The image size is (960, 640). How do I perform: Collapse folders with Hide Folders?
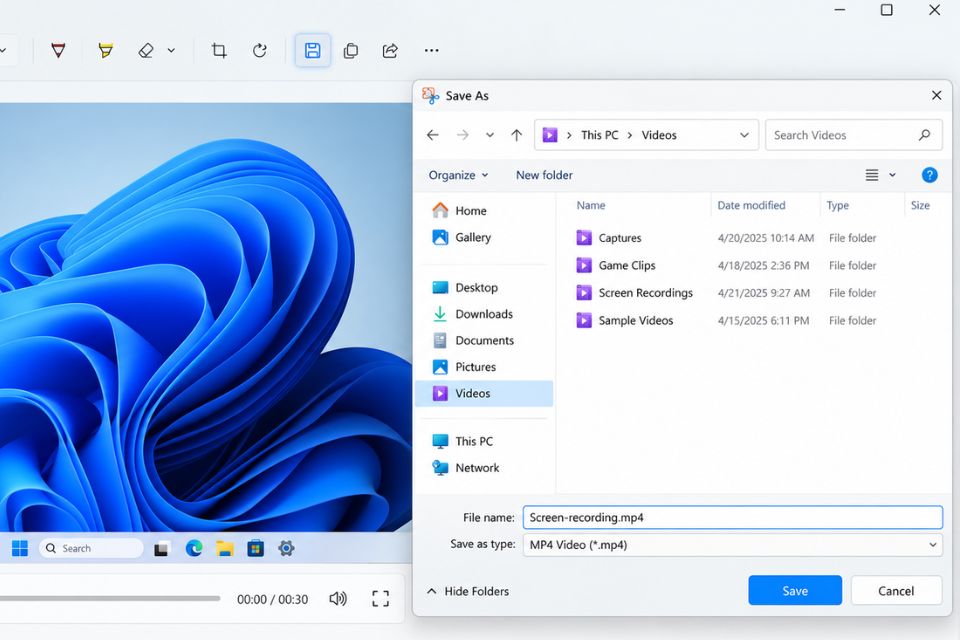pyautogui.click(x=468, y=591)
